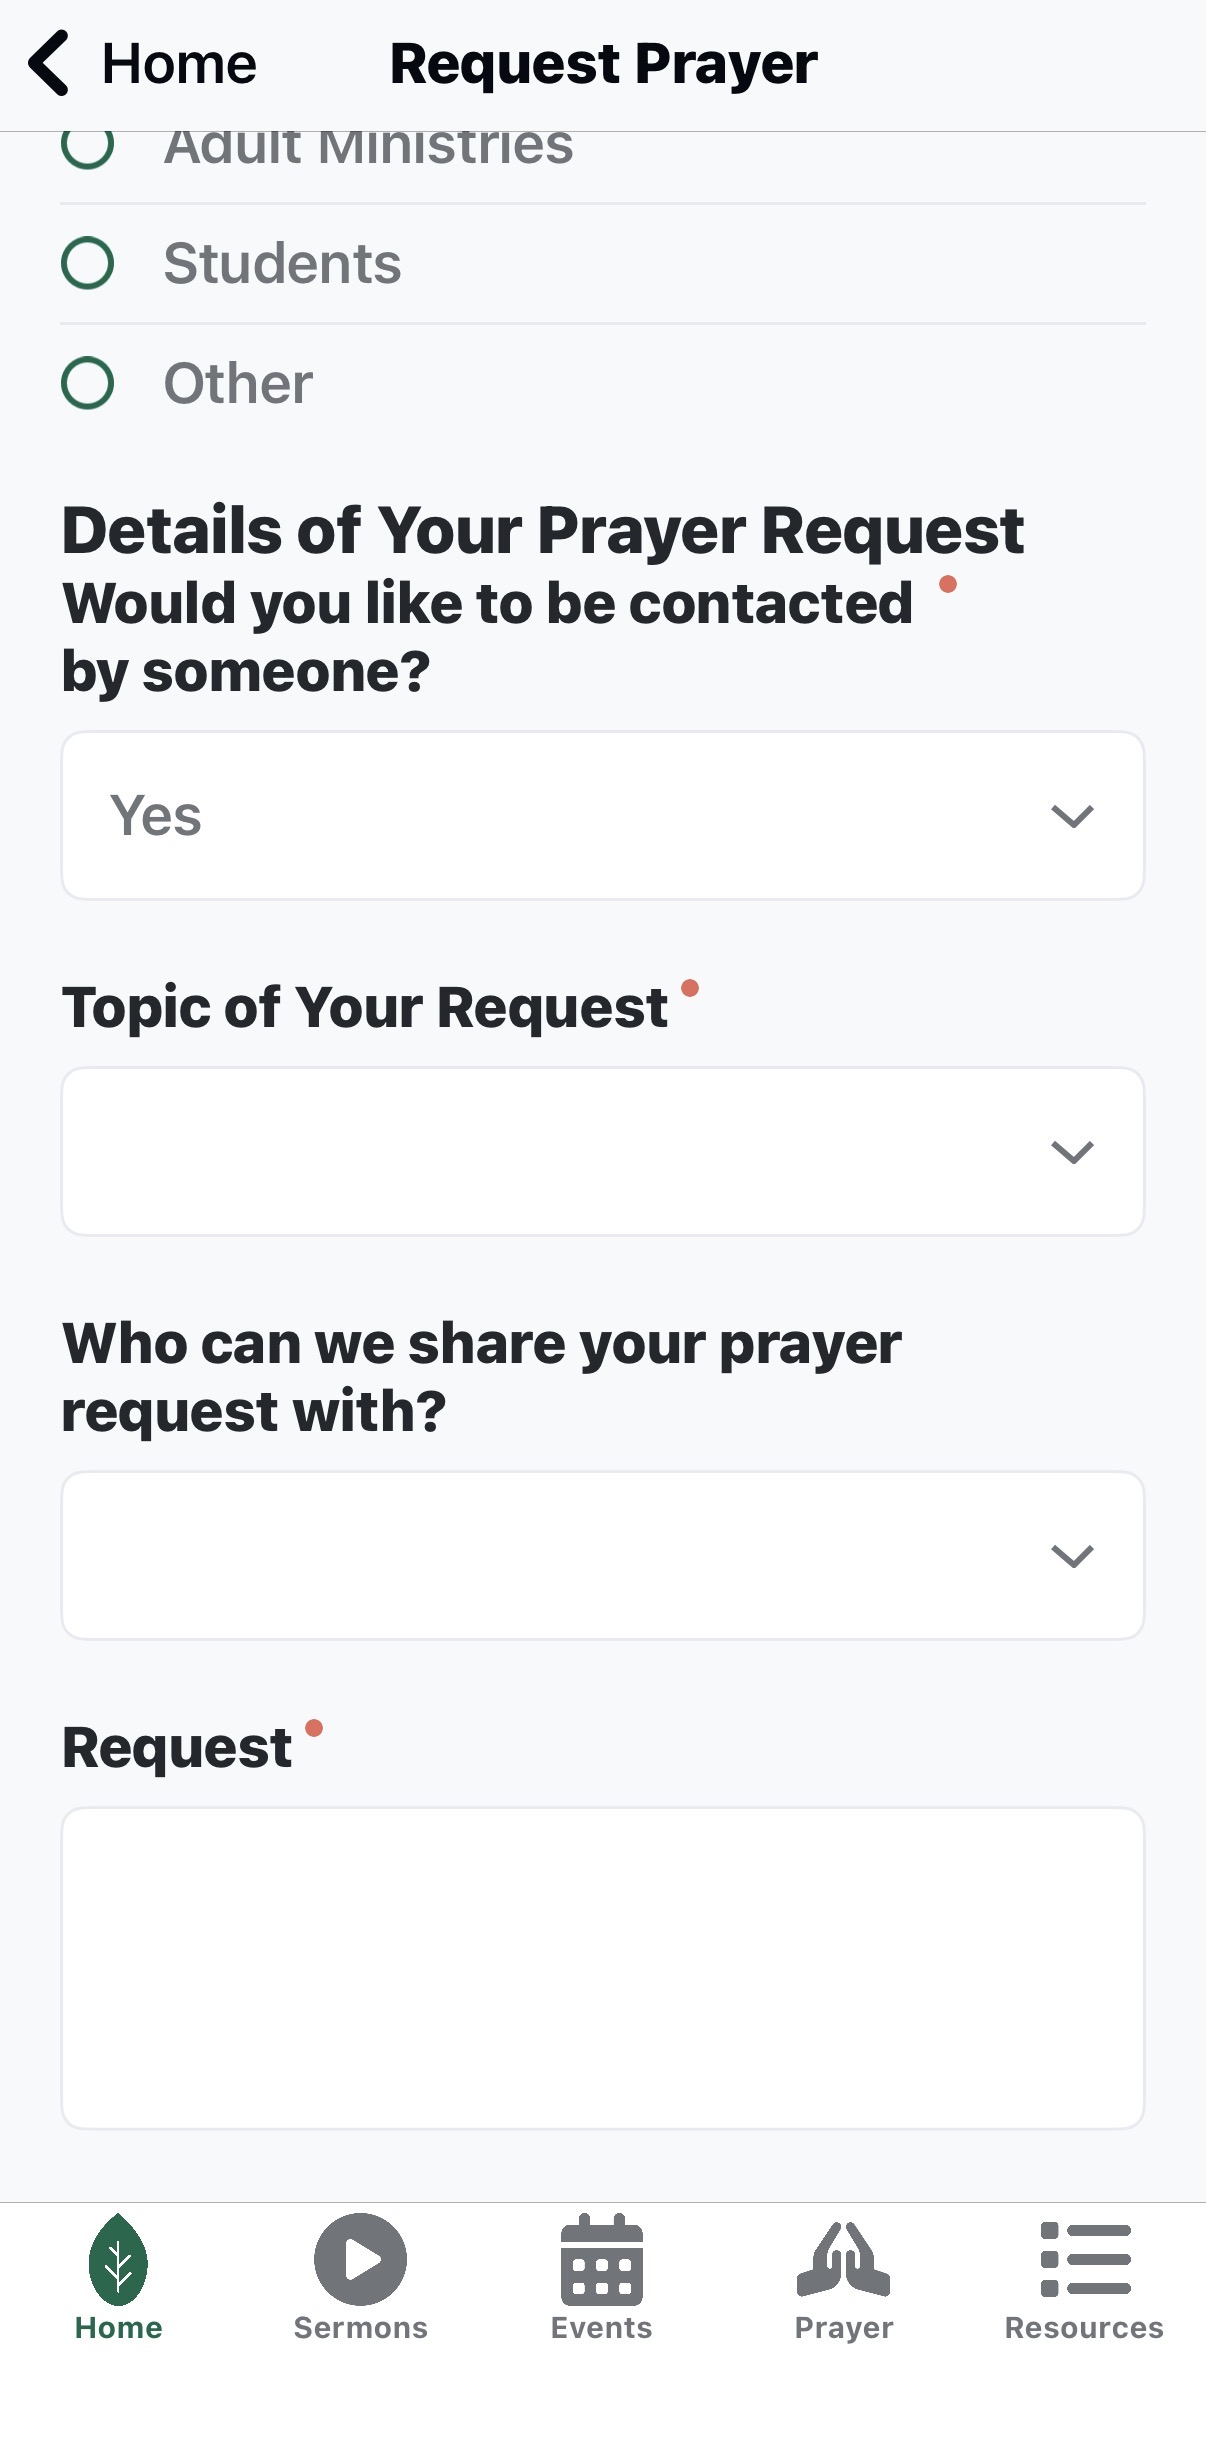Select the Students radio button
Viewport: 1206px width, 2452px height.
coord(88,264)
